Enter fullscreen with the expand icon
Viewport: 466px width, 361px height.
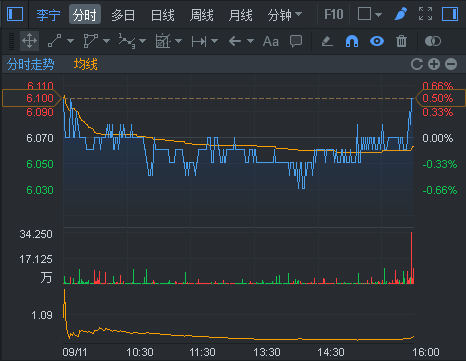[425, 14]
